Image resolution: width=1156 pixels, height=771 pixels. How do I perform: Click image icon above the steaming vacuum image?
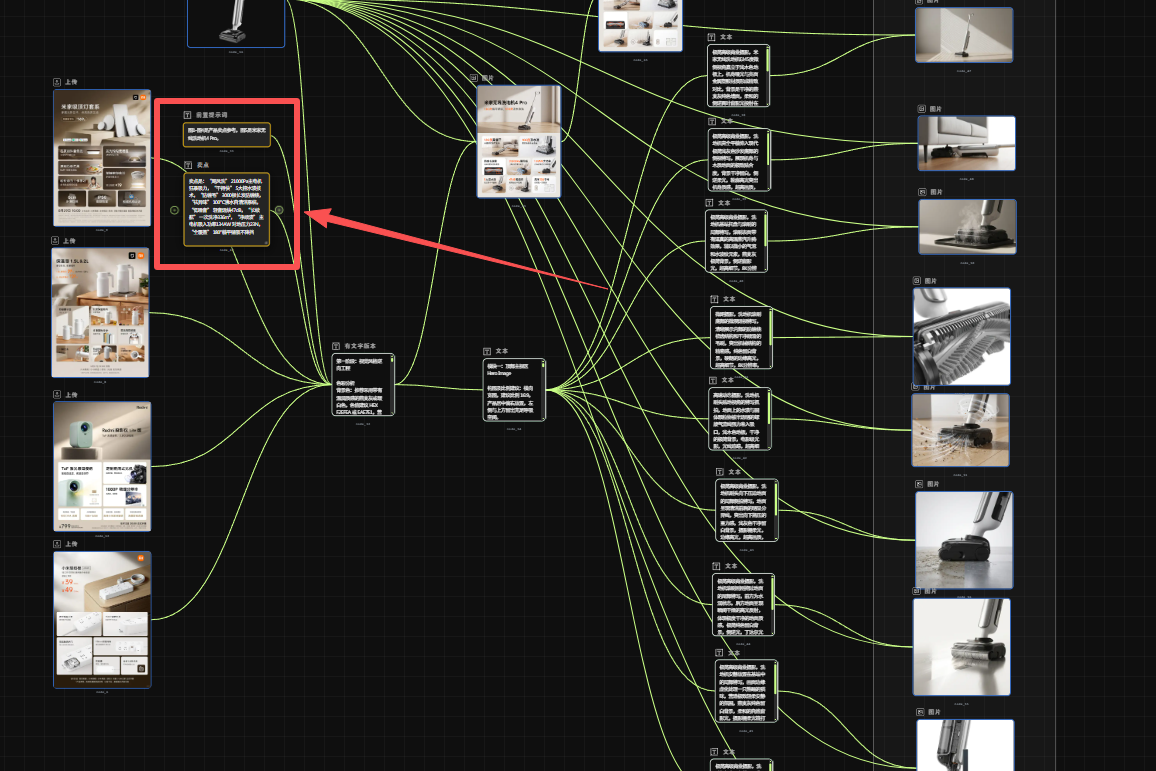[921, 191]
